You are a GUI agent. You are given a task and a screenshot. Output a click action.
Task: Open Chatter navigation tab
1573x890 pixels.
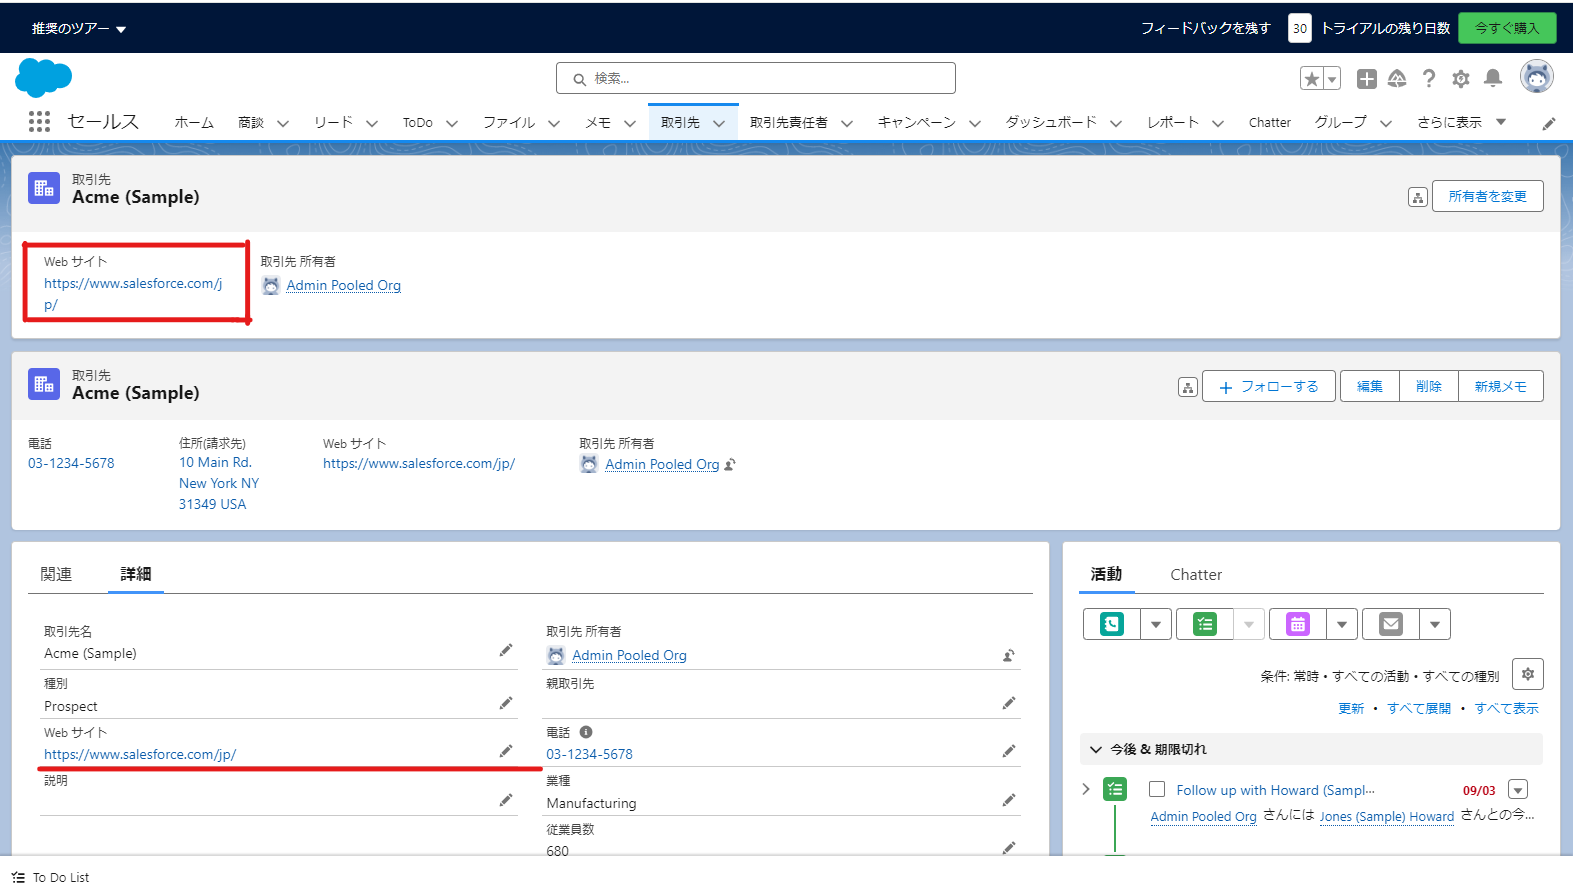(1270, 122)
